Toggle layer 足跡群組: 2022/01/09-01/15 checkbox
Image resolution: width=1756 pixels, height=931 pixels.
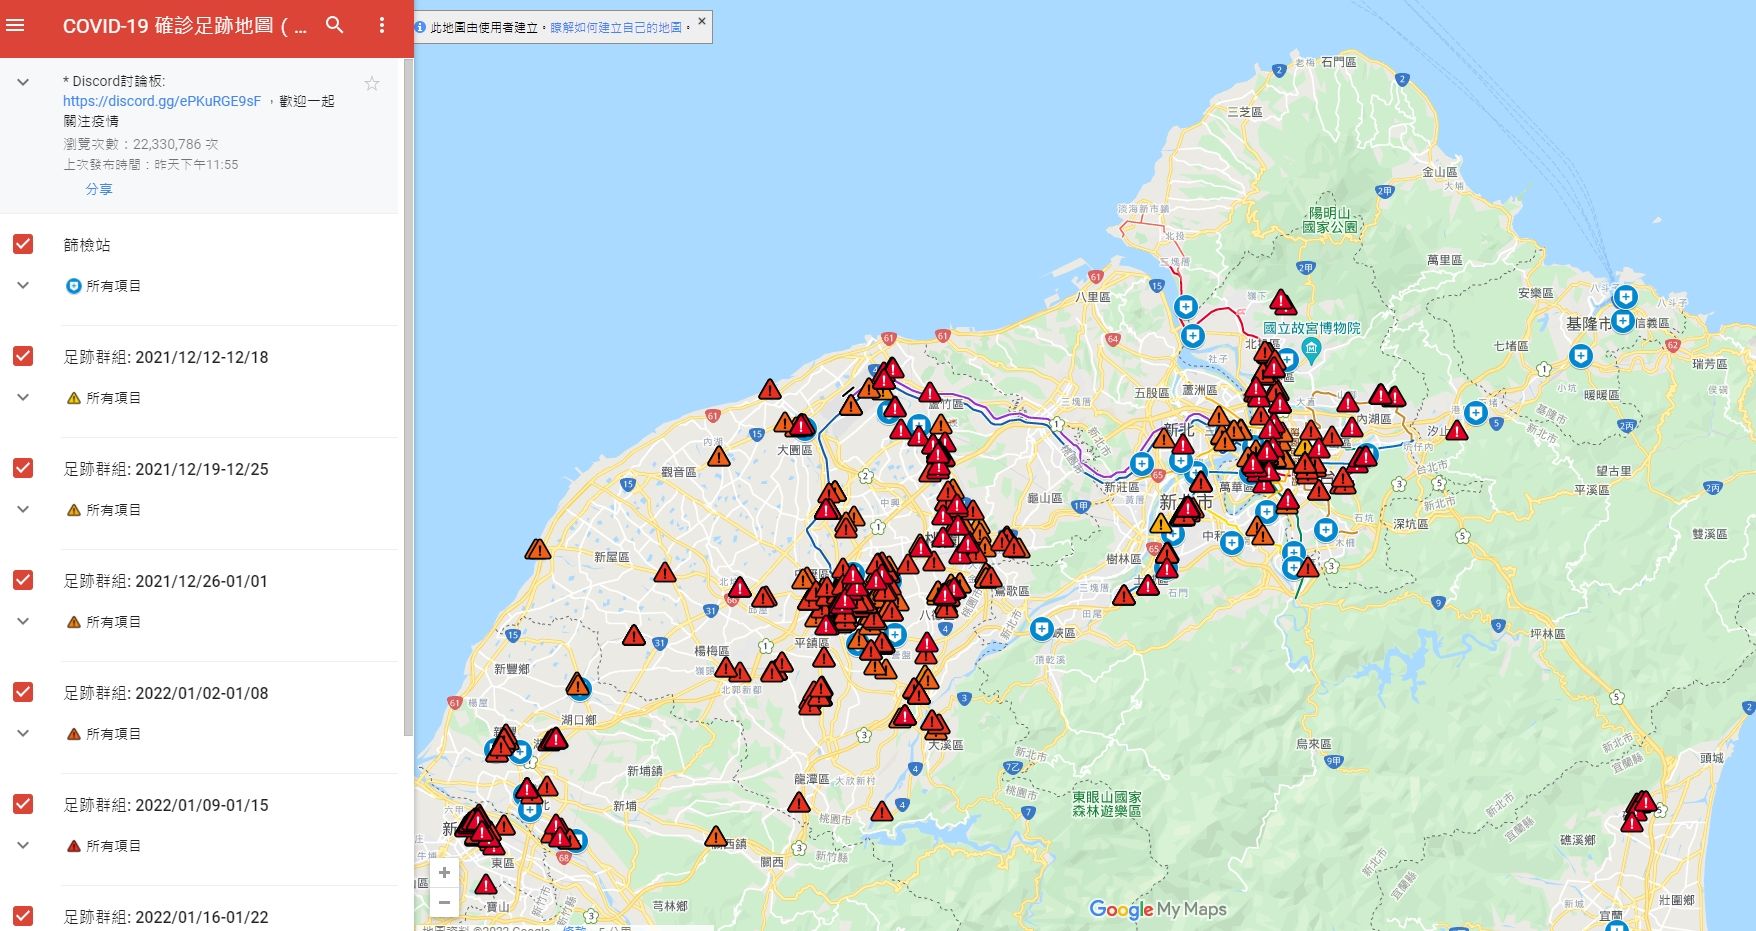tap(23, 804)
